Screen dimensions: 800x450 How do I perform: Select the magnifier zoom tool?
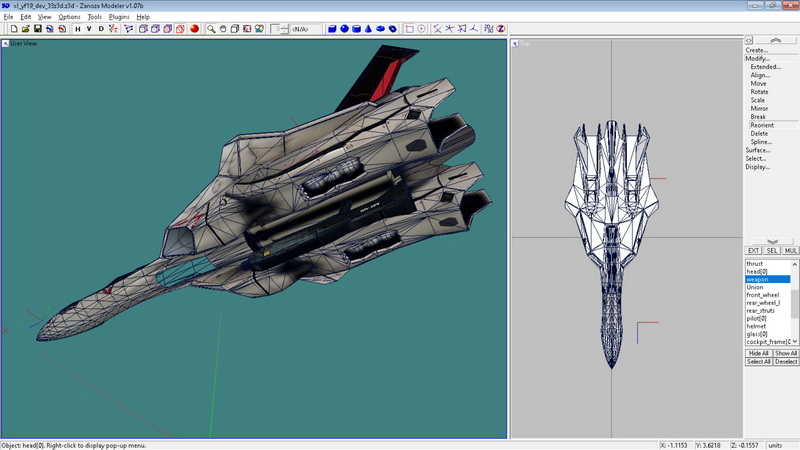click(x=211, y=29)
